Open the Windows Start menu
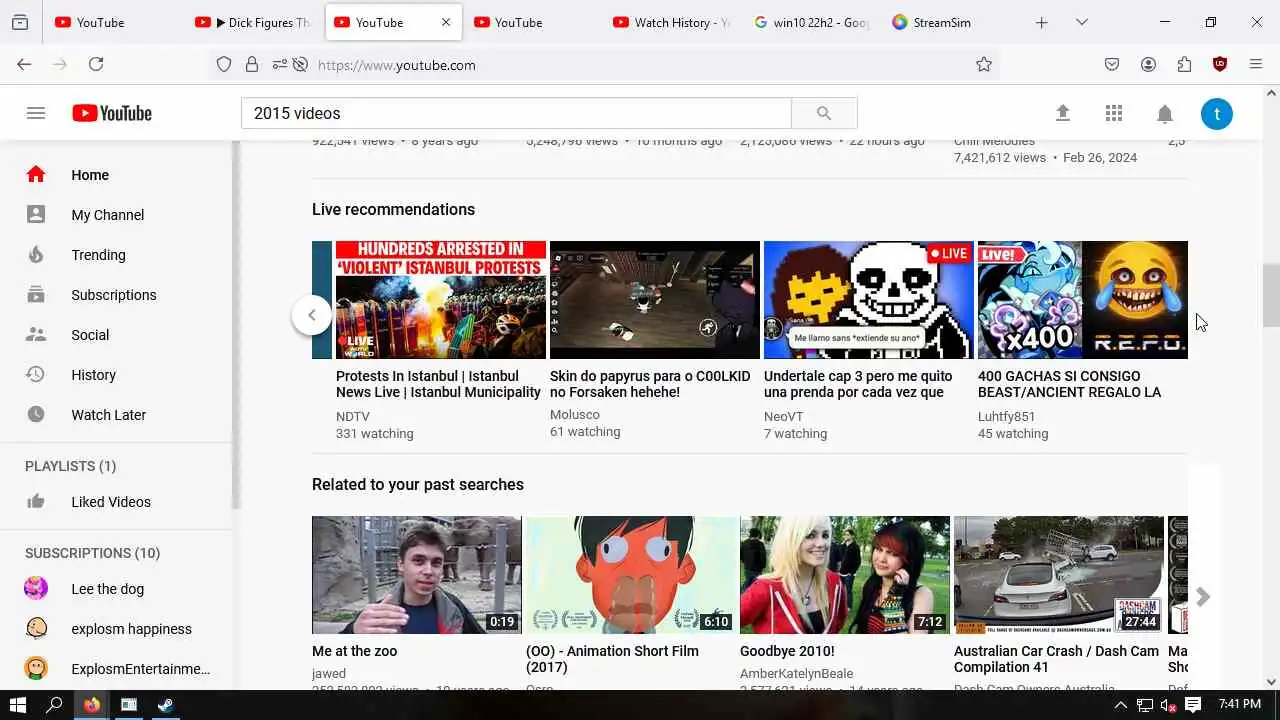 point(18,705)
